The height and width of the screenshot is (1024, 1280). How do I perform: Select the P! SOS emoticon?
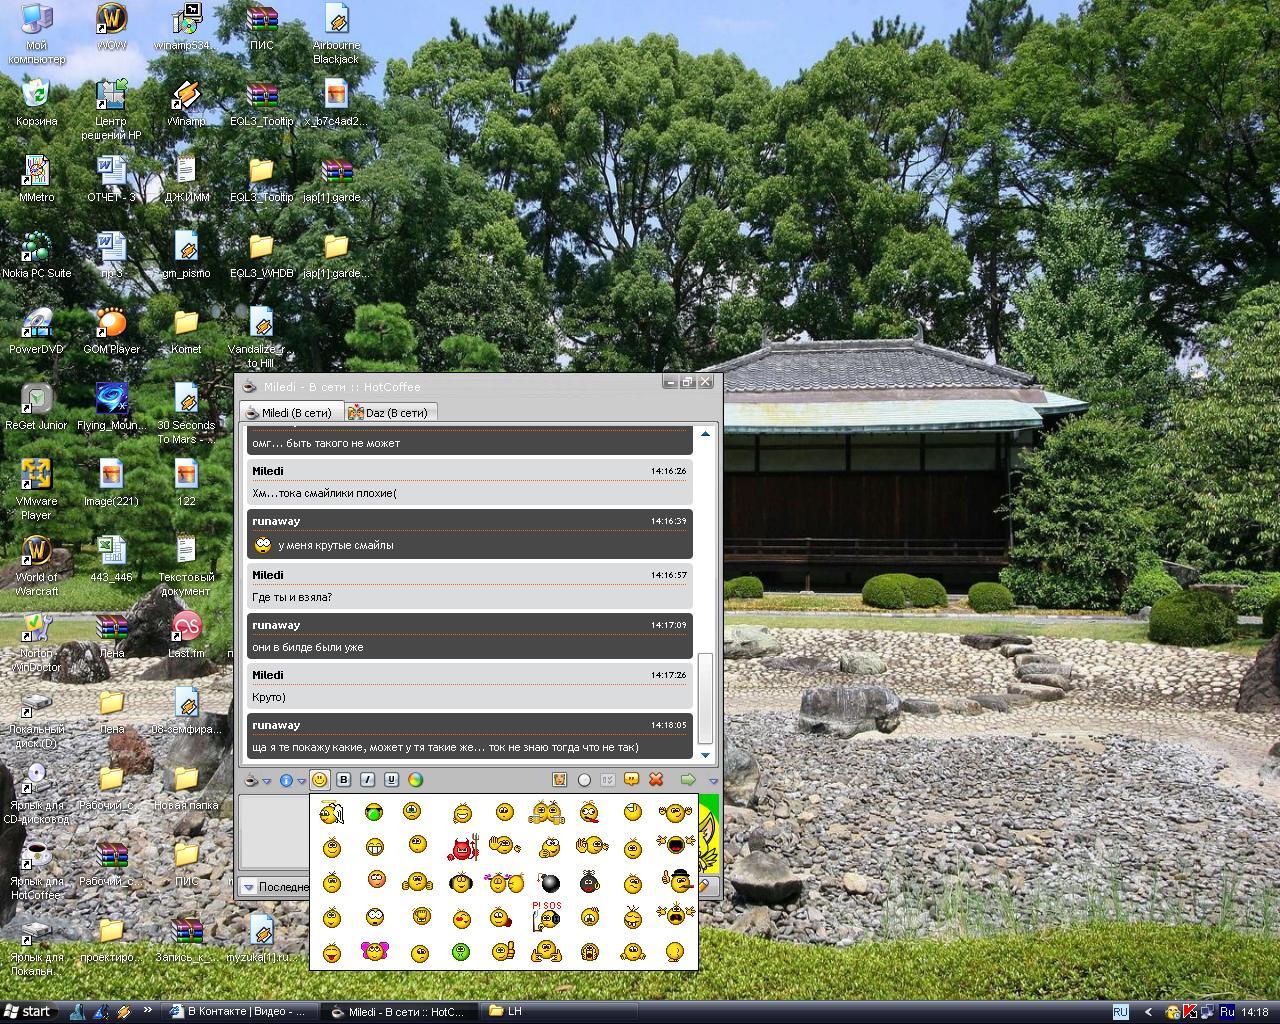pos(547,914)
